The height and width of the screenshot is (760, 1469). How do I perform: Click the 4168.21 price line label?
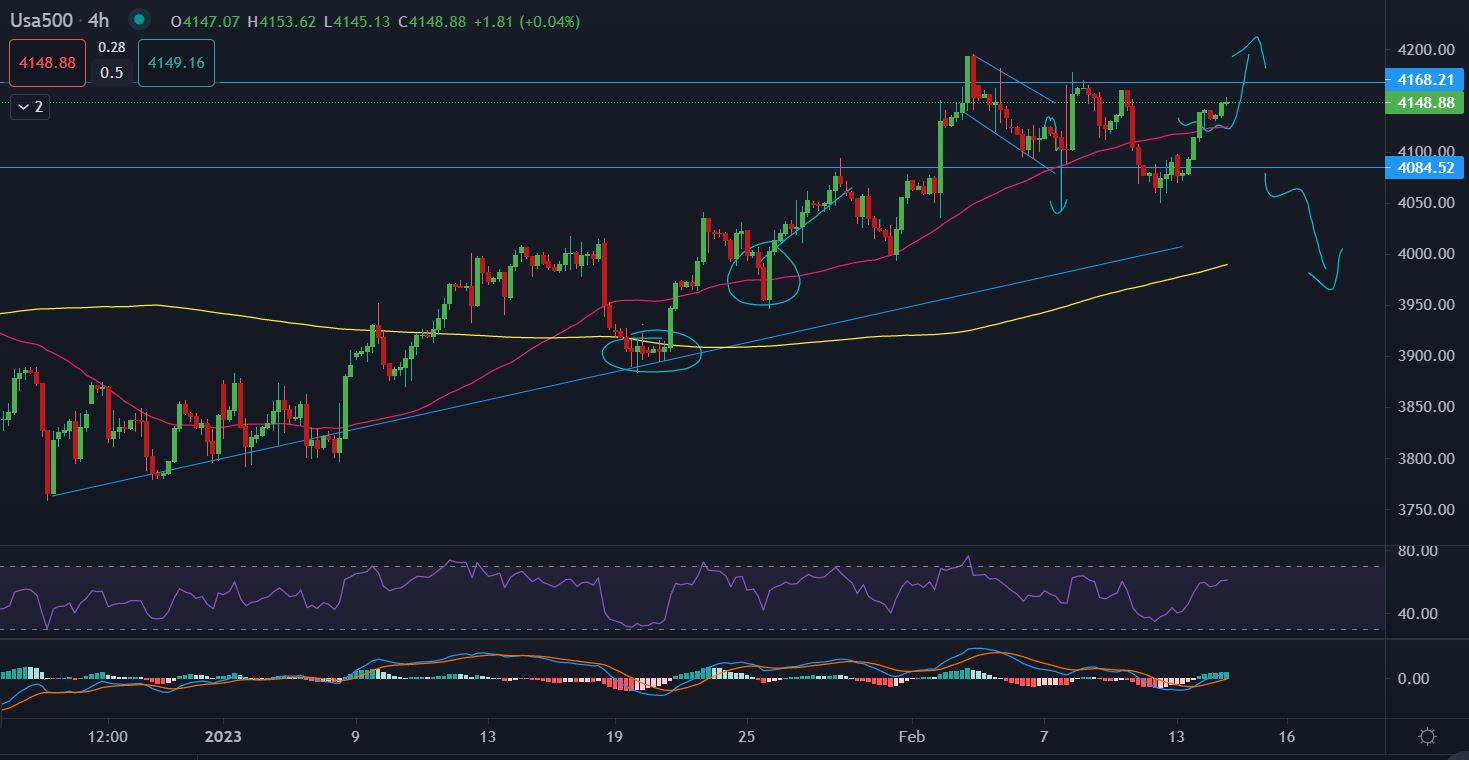1425,79
